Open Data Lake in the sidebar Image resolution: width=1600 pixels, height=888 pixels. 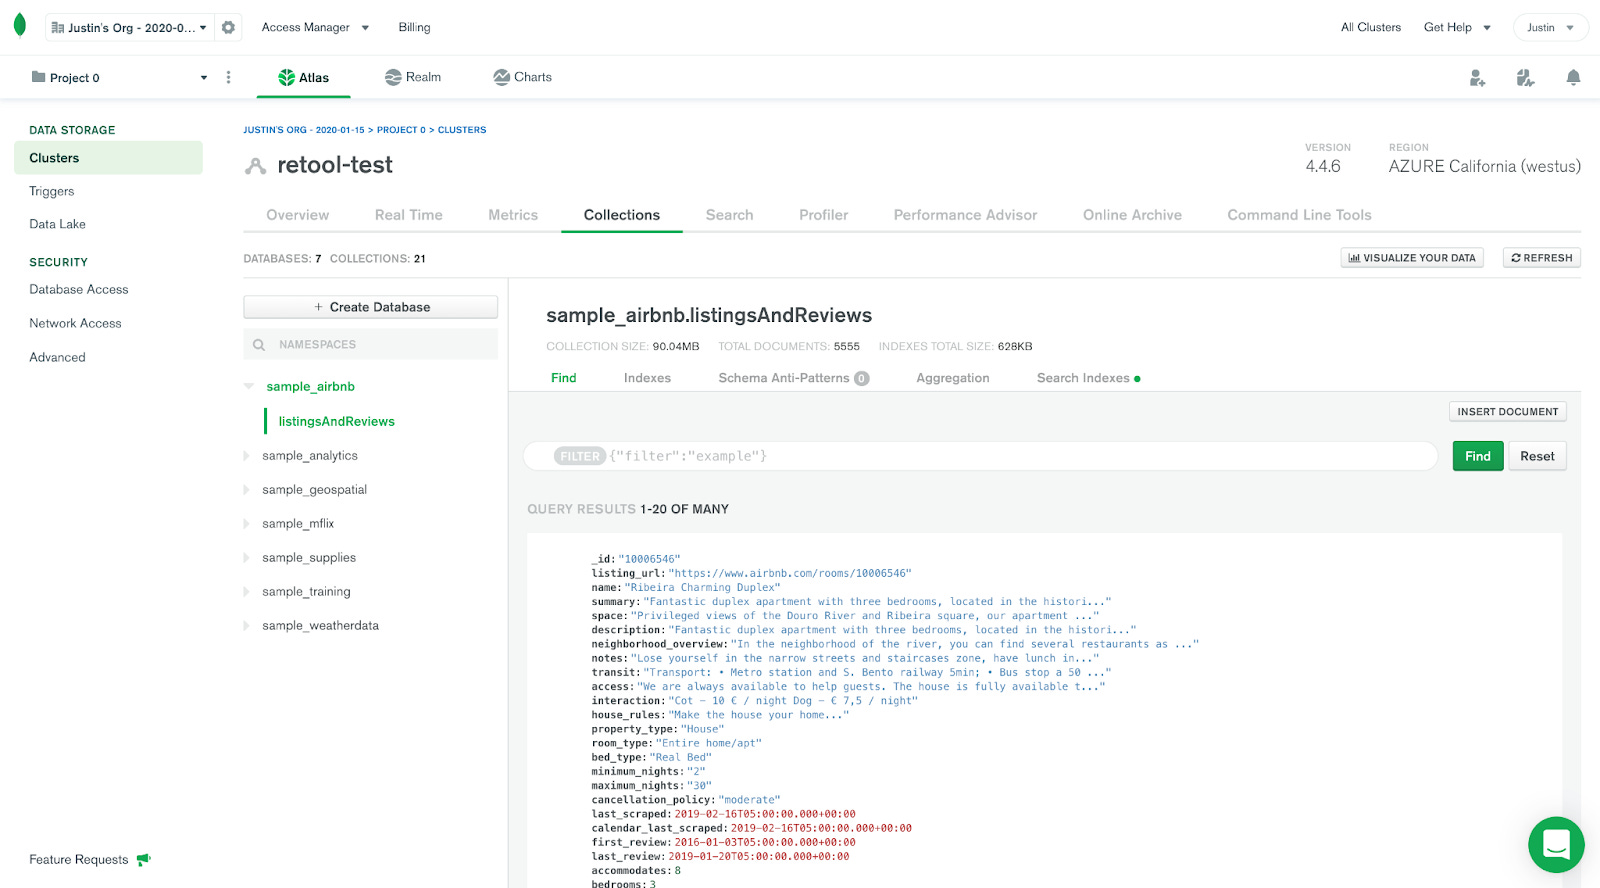point(57,224)
